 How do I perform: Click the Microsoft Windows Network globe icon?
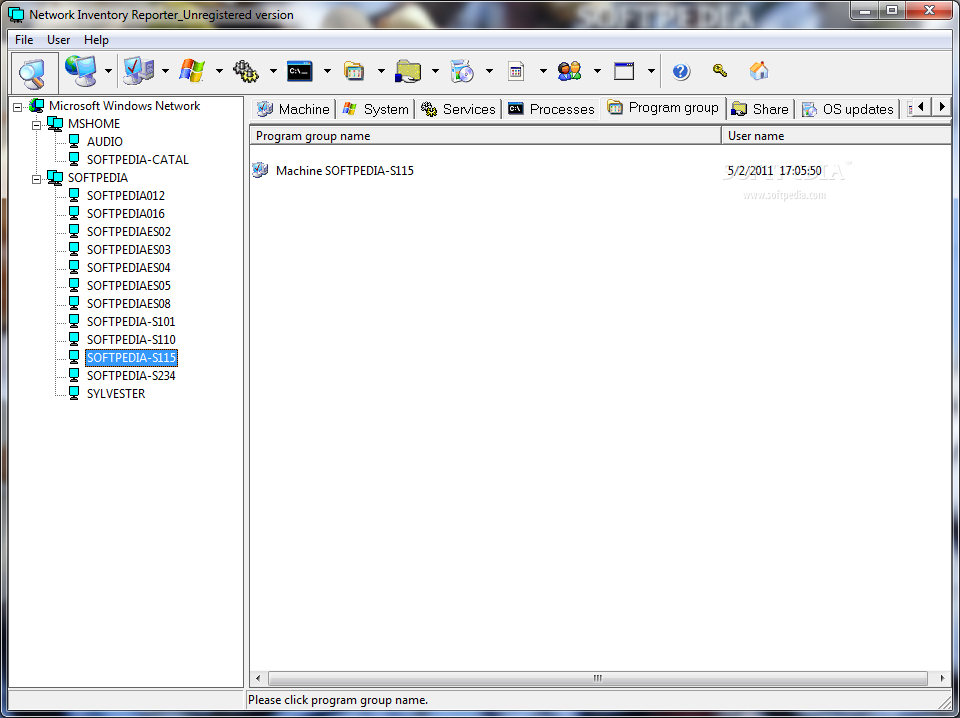(37, 106)
